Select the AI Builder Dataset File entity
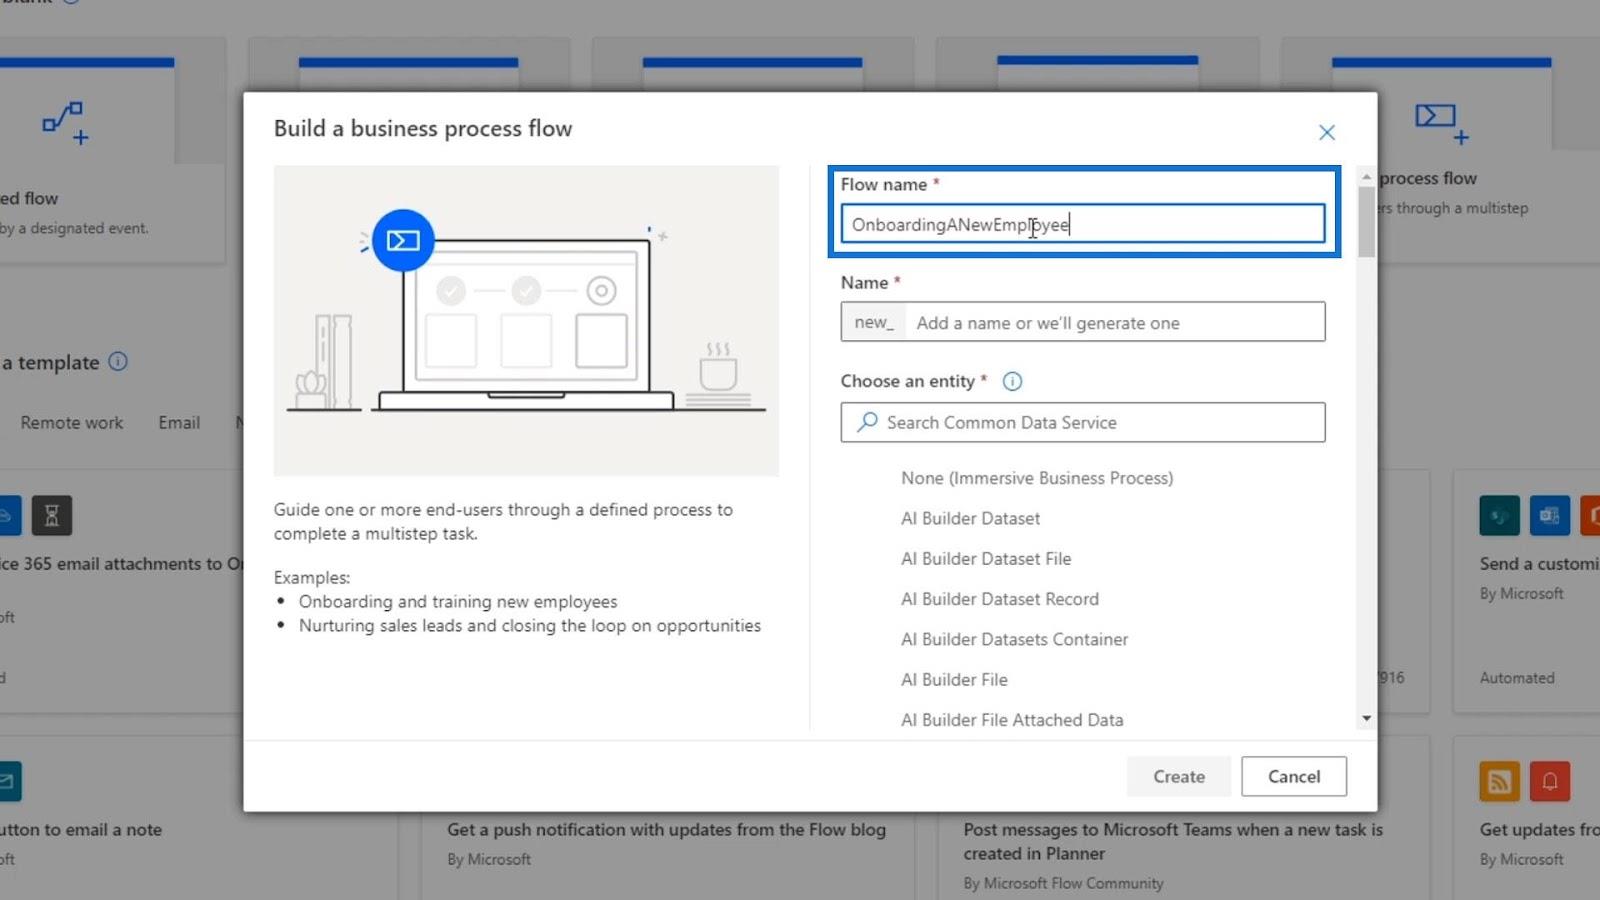 [986, 558]
